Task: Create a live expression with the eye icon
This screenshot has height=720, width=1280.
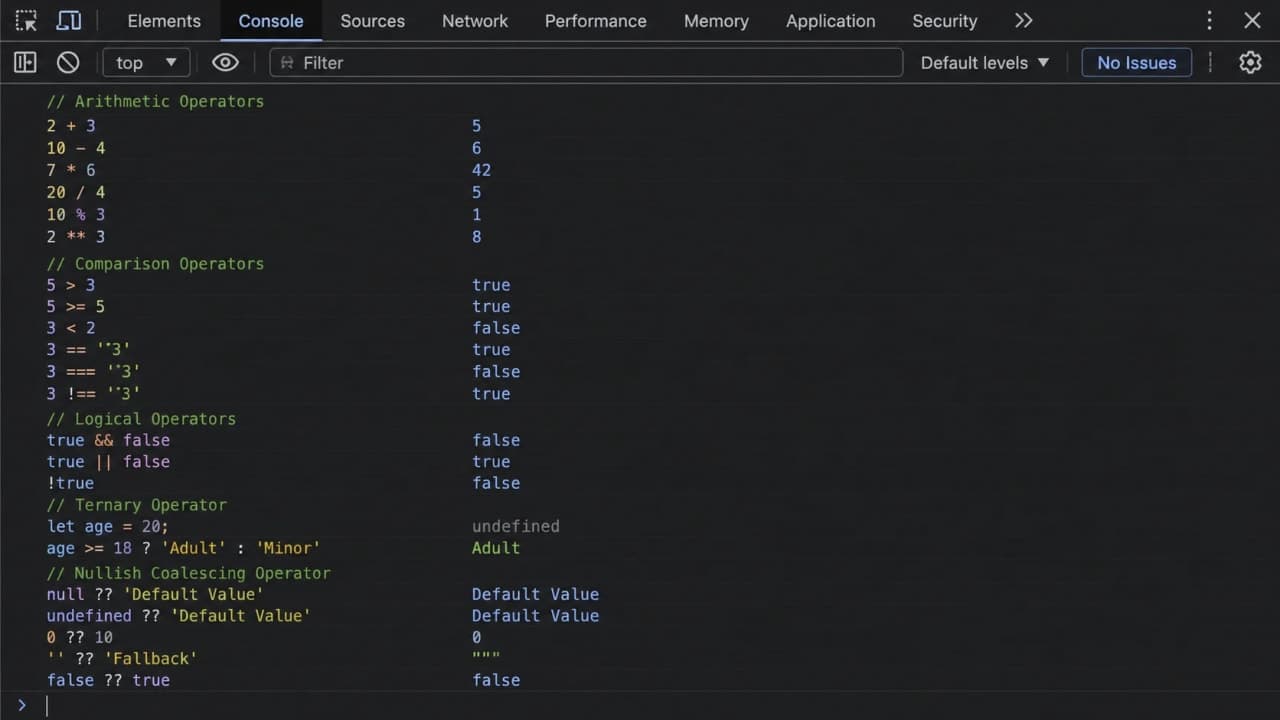Action: 225,62
